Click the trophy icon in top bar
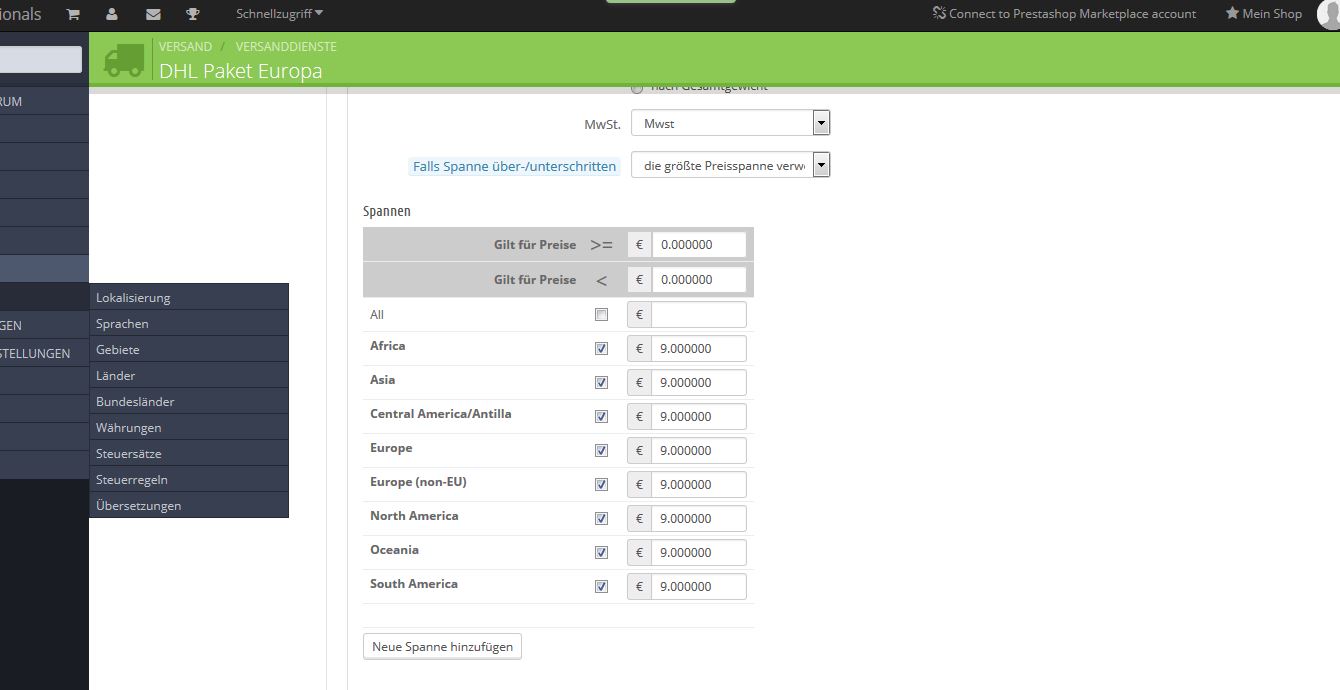This screenshot has height=690, width=1340. [x=193, y=14]
